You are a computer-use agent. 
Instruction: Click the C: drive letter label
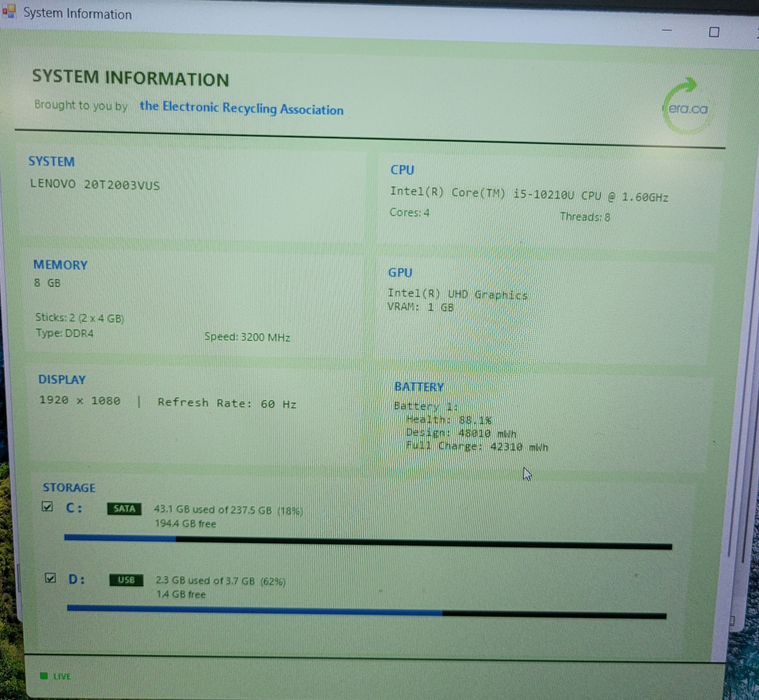coord(74,508)
